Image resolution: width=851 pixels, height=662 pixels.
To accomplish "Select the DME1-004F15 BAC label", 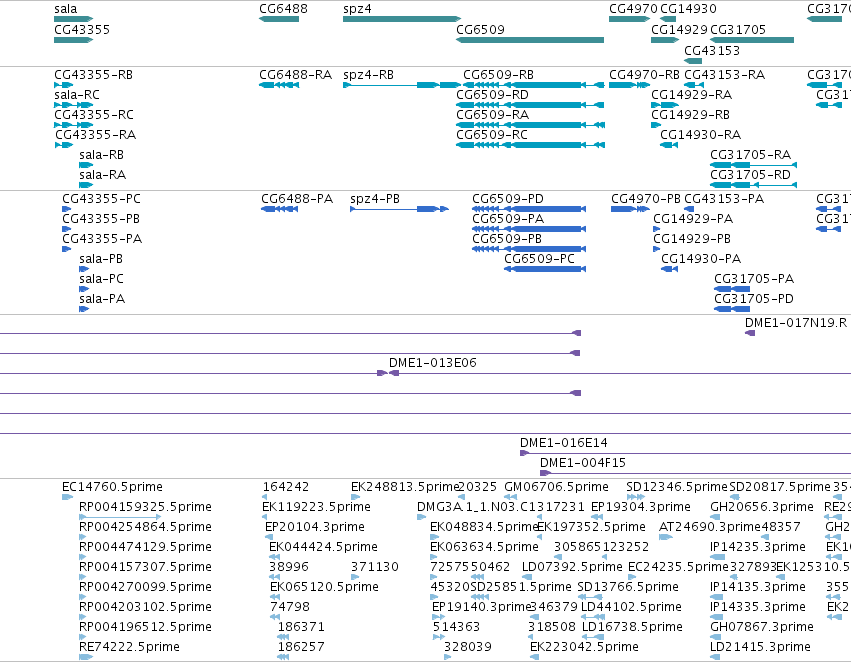I will tap(583, 463).
